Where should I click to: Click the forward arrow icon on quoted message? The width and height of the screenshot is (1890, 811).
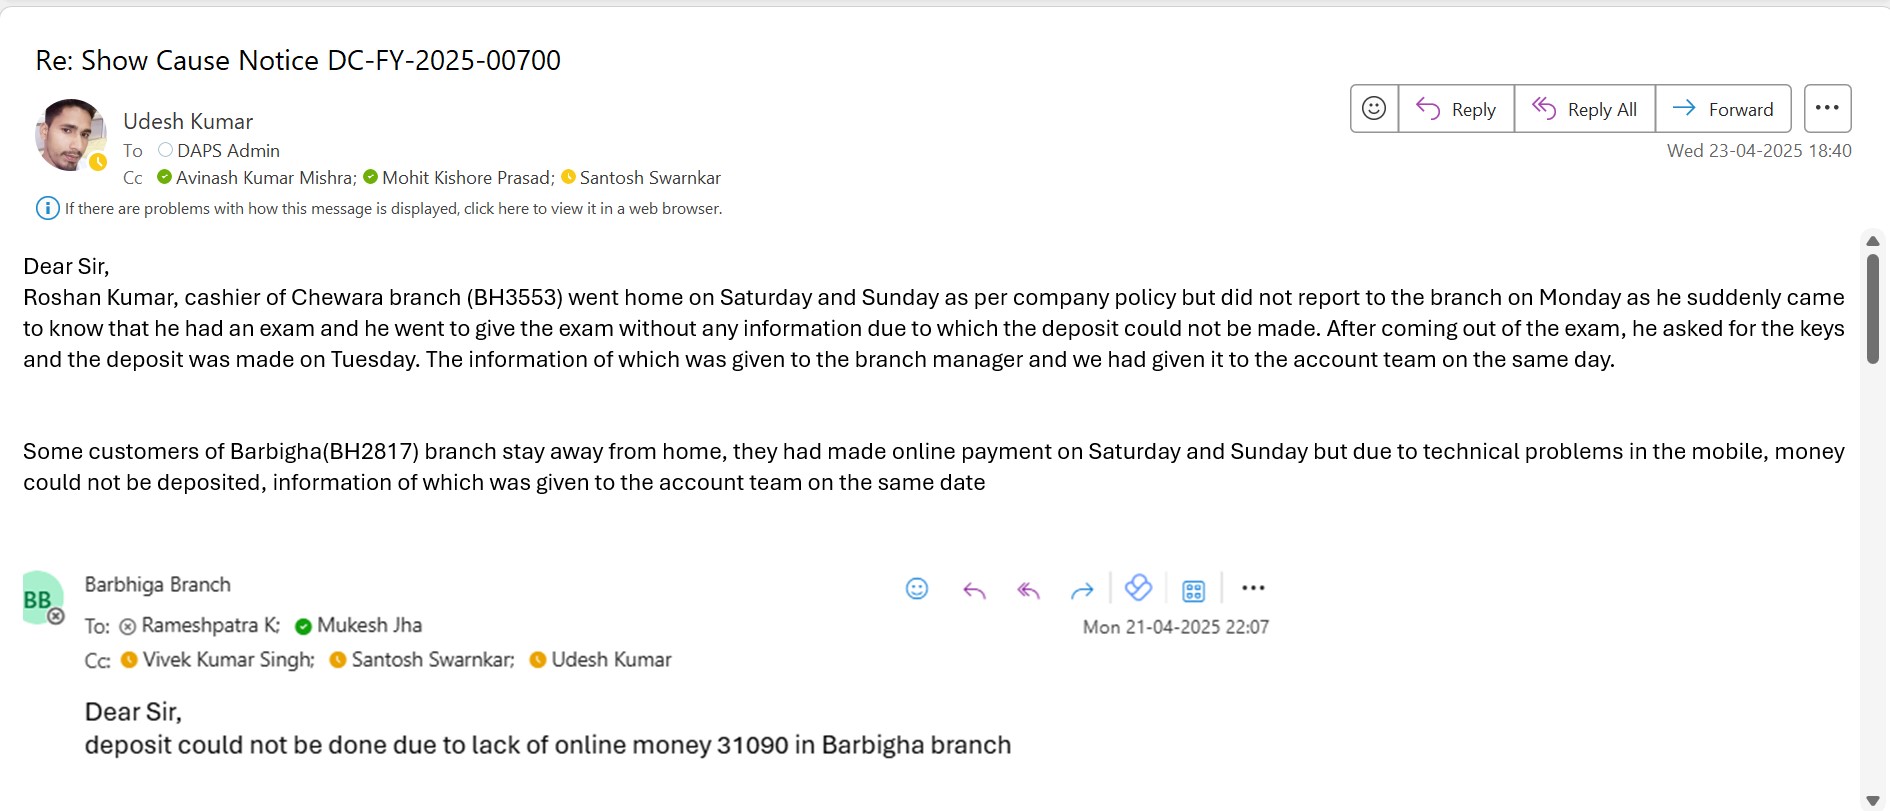click(1082, 590)
